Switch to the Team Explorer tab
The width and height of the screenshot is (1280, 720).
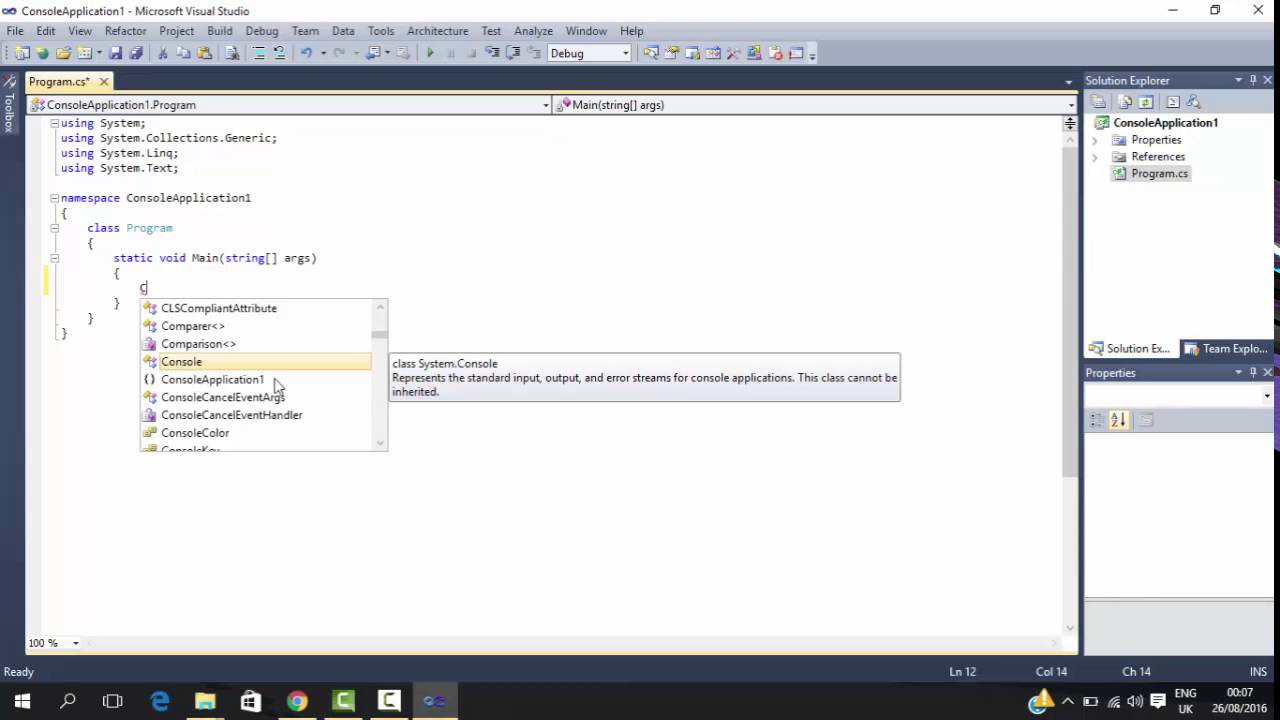(1226, 349)
